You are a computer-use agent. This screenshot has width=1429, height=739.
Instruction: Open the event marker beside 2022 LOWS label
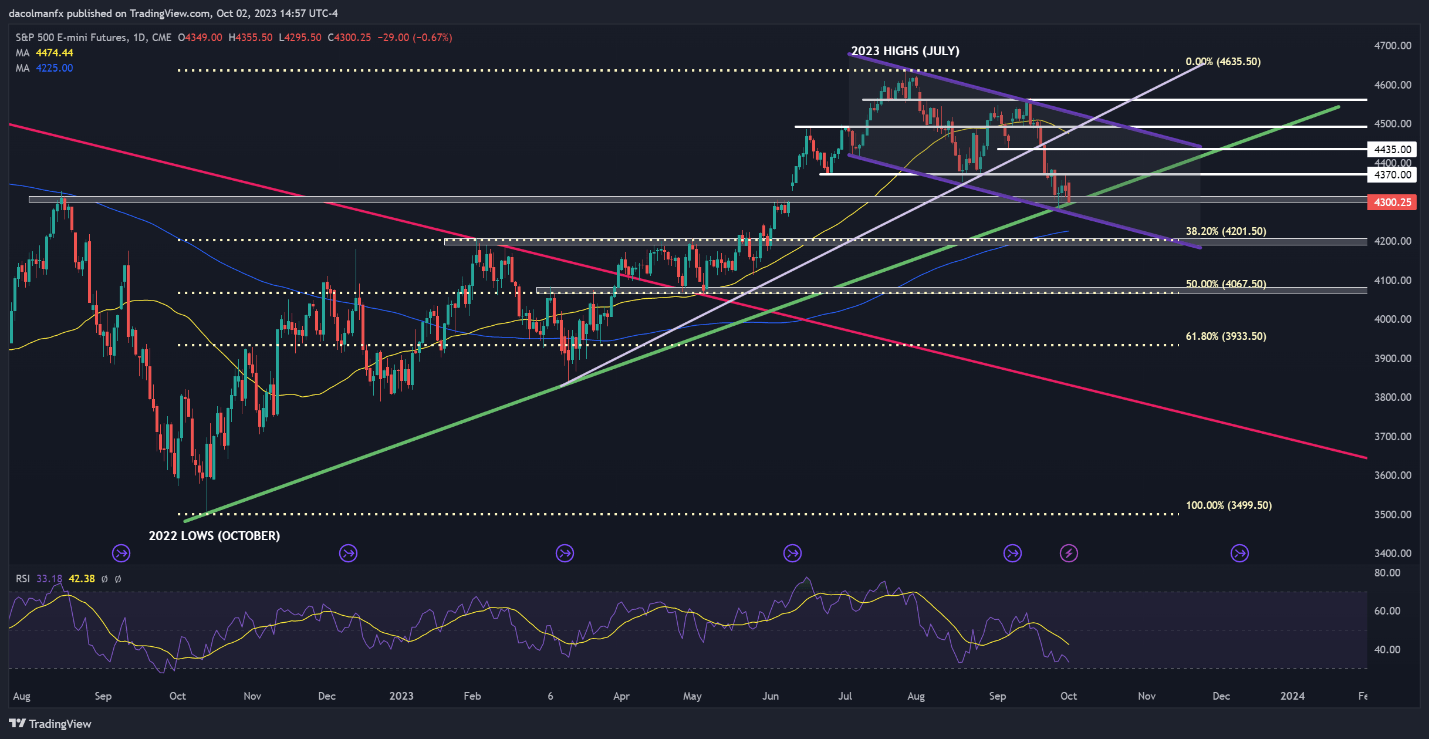121,552
